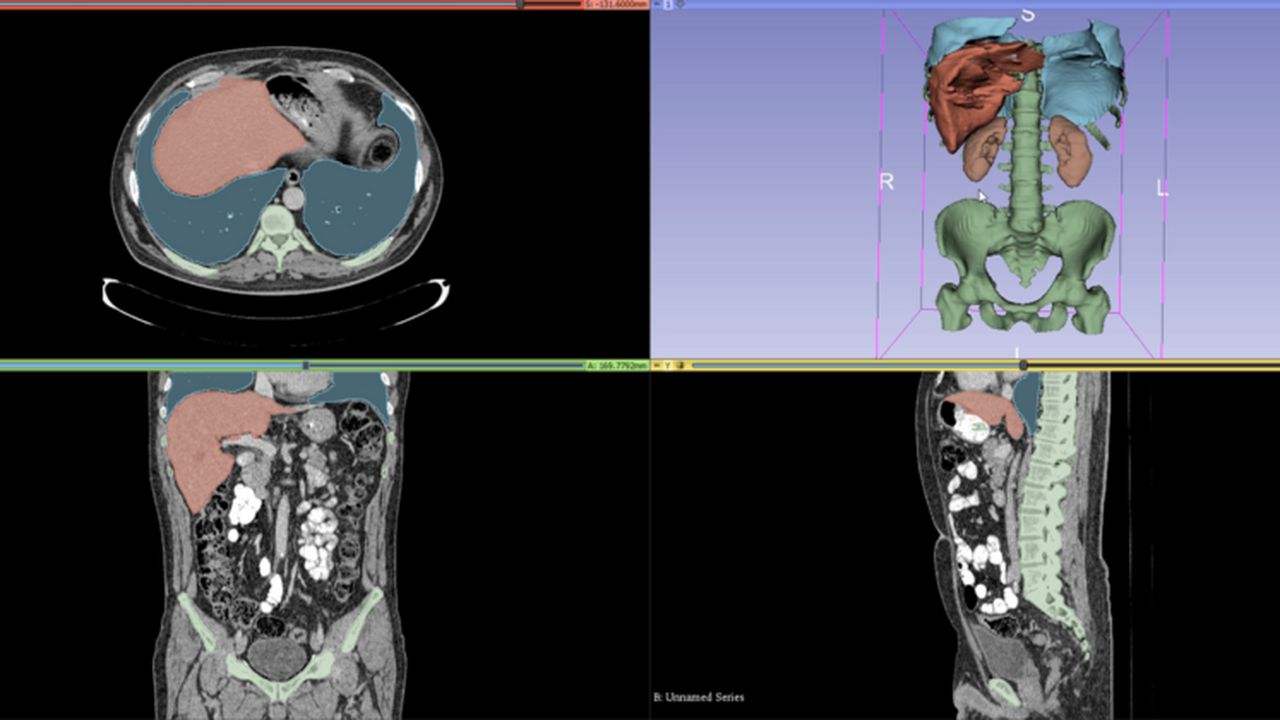This screenshot has width=1280, height=720.
Task: Click the left kidney model in 3D view
Action: point(1070,152)
